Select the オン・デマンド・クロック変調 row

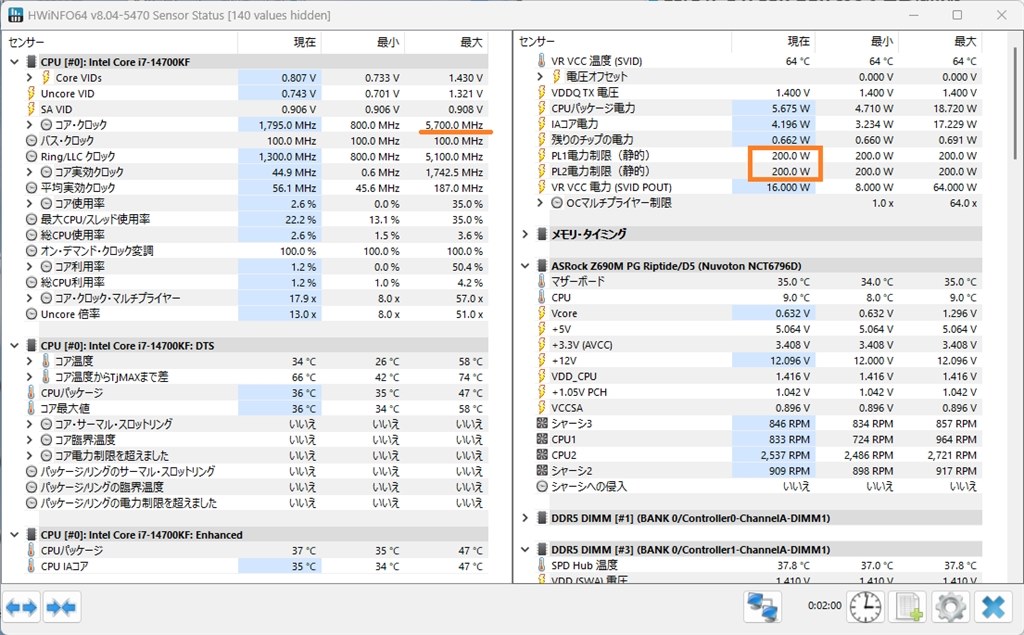tap(256, 251)
